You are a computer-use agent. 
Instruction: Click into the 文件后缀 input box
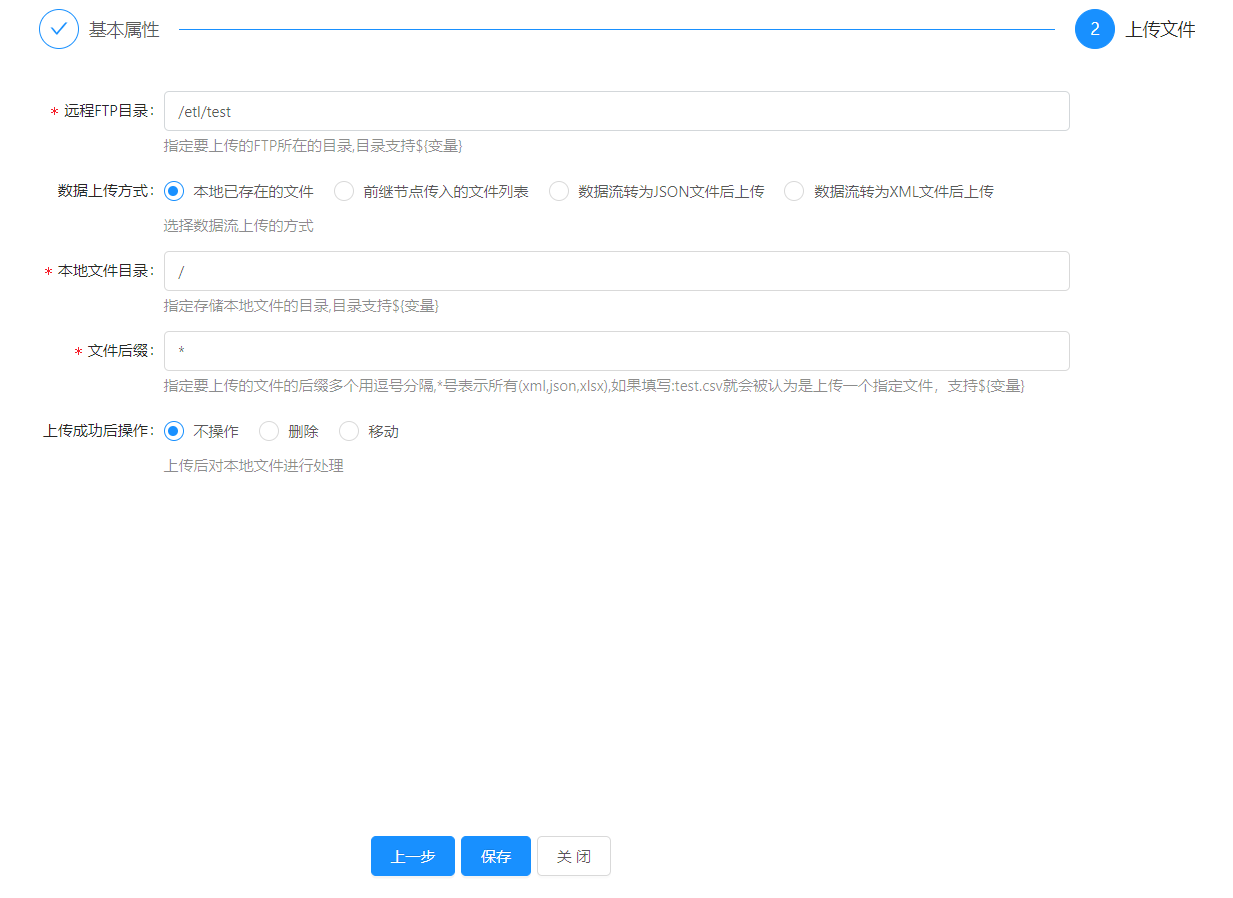616,351
